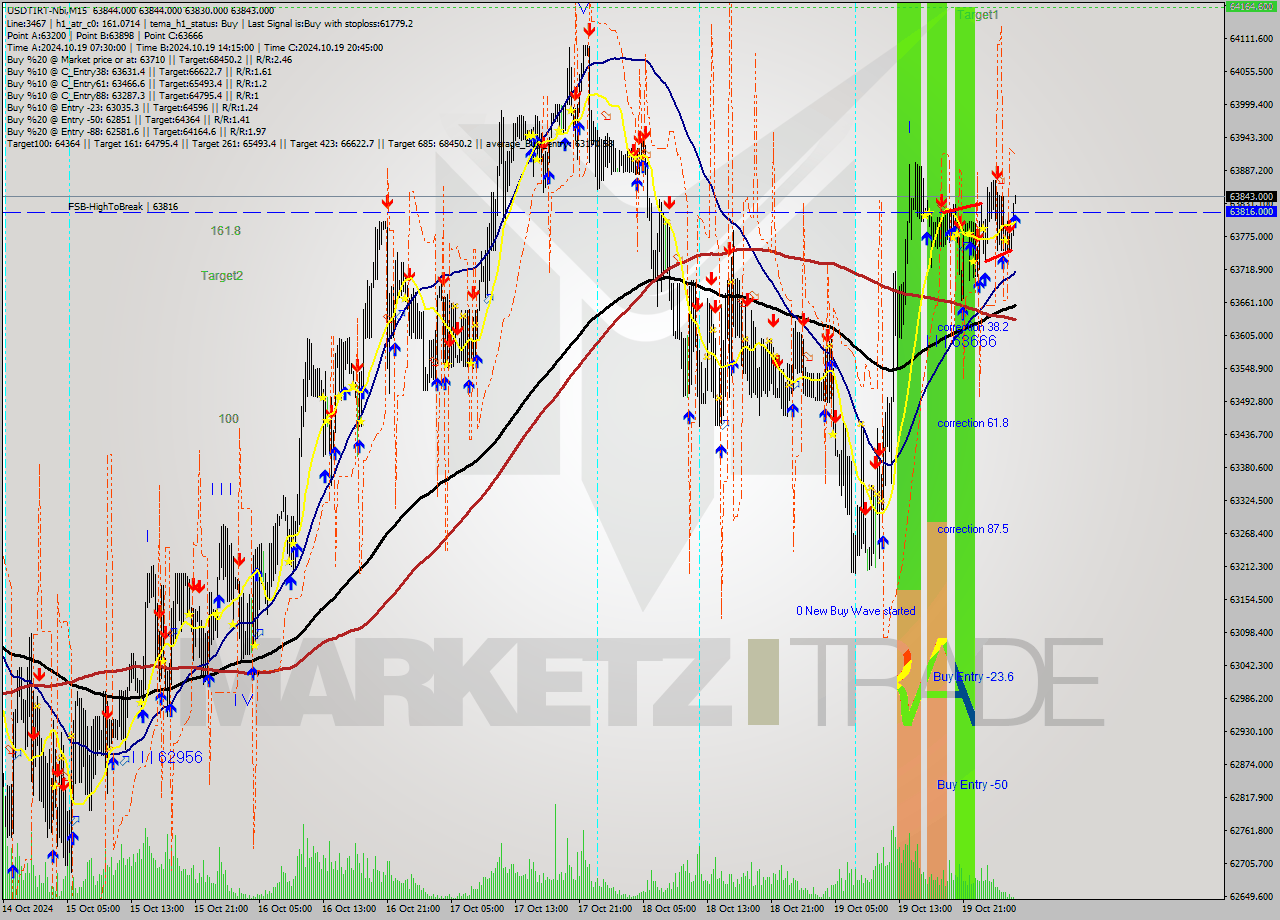Click 63042.300 on the price axis
This screenshot has width=1280, height=920.
click(1250, 665)
